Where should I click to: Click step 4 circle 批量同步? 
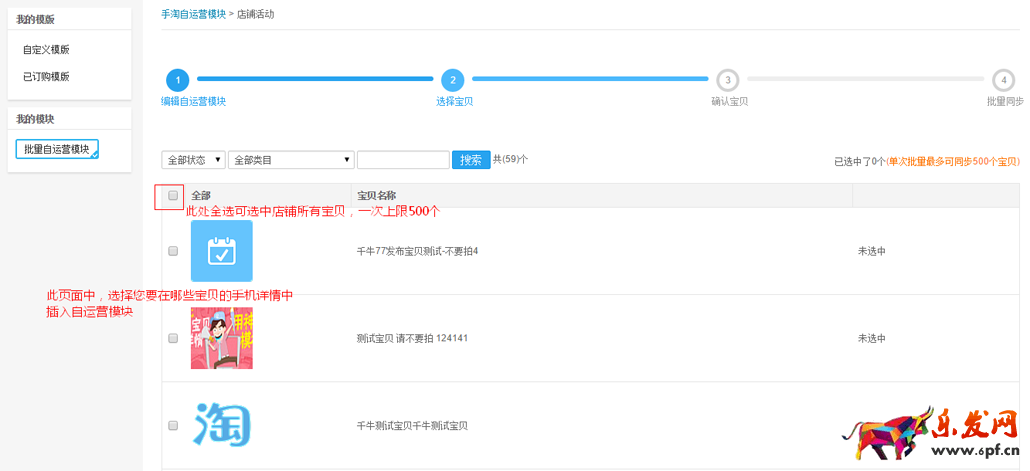[1002, 80]
